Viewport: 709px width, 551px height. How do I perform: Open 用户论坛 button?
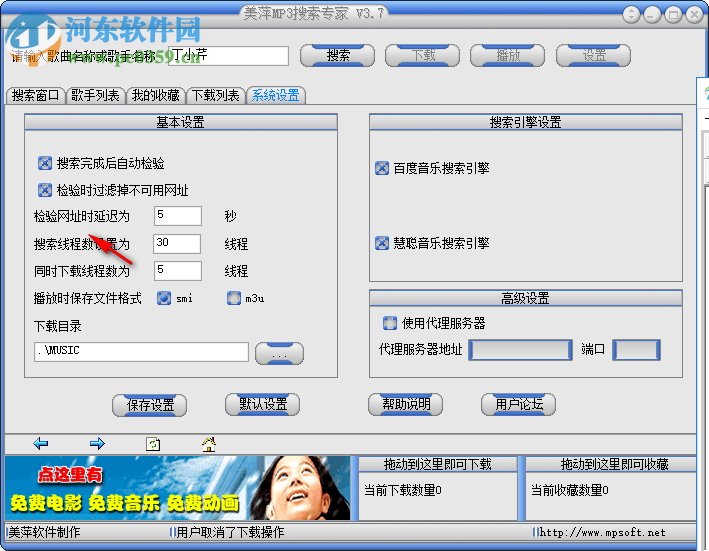519,404
